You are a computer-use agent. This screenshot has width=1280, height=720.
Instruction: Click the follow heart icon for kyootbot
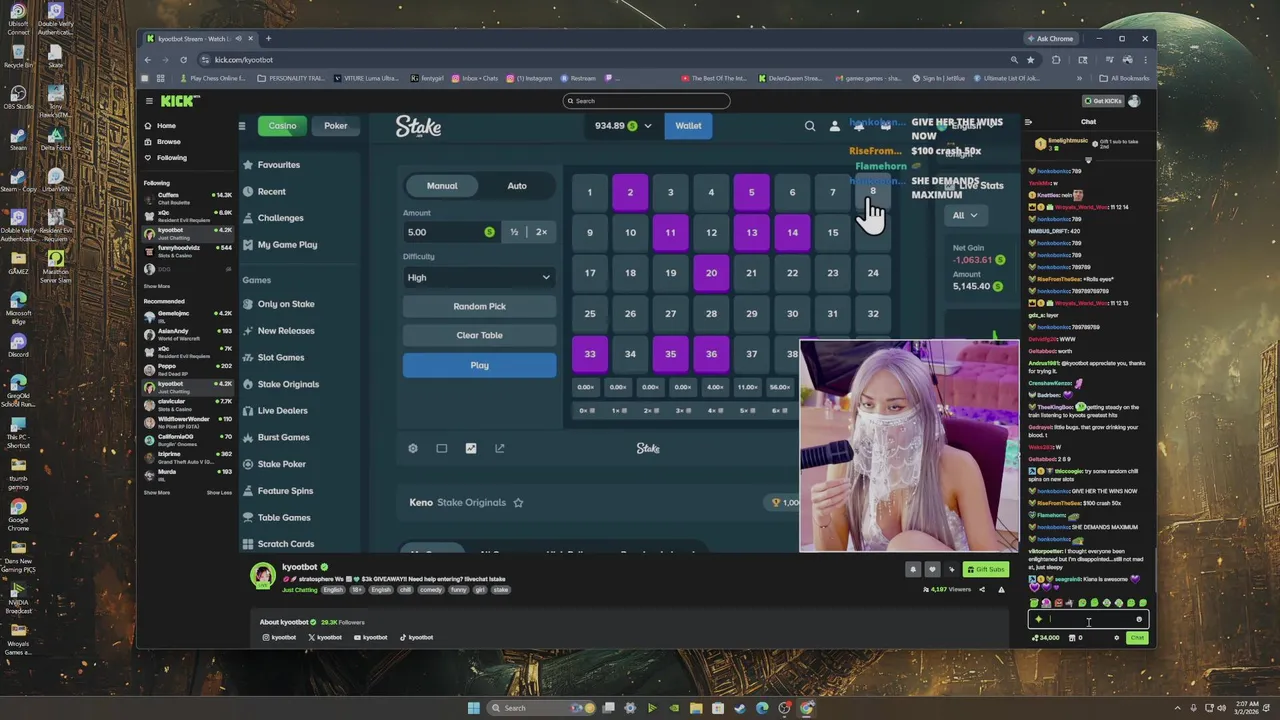pyautogui.click(x=932, y=569)
